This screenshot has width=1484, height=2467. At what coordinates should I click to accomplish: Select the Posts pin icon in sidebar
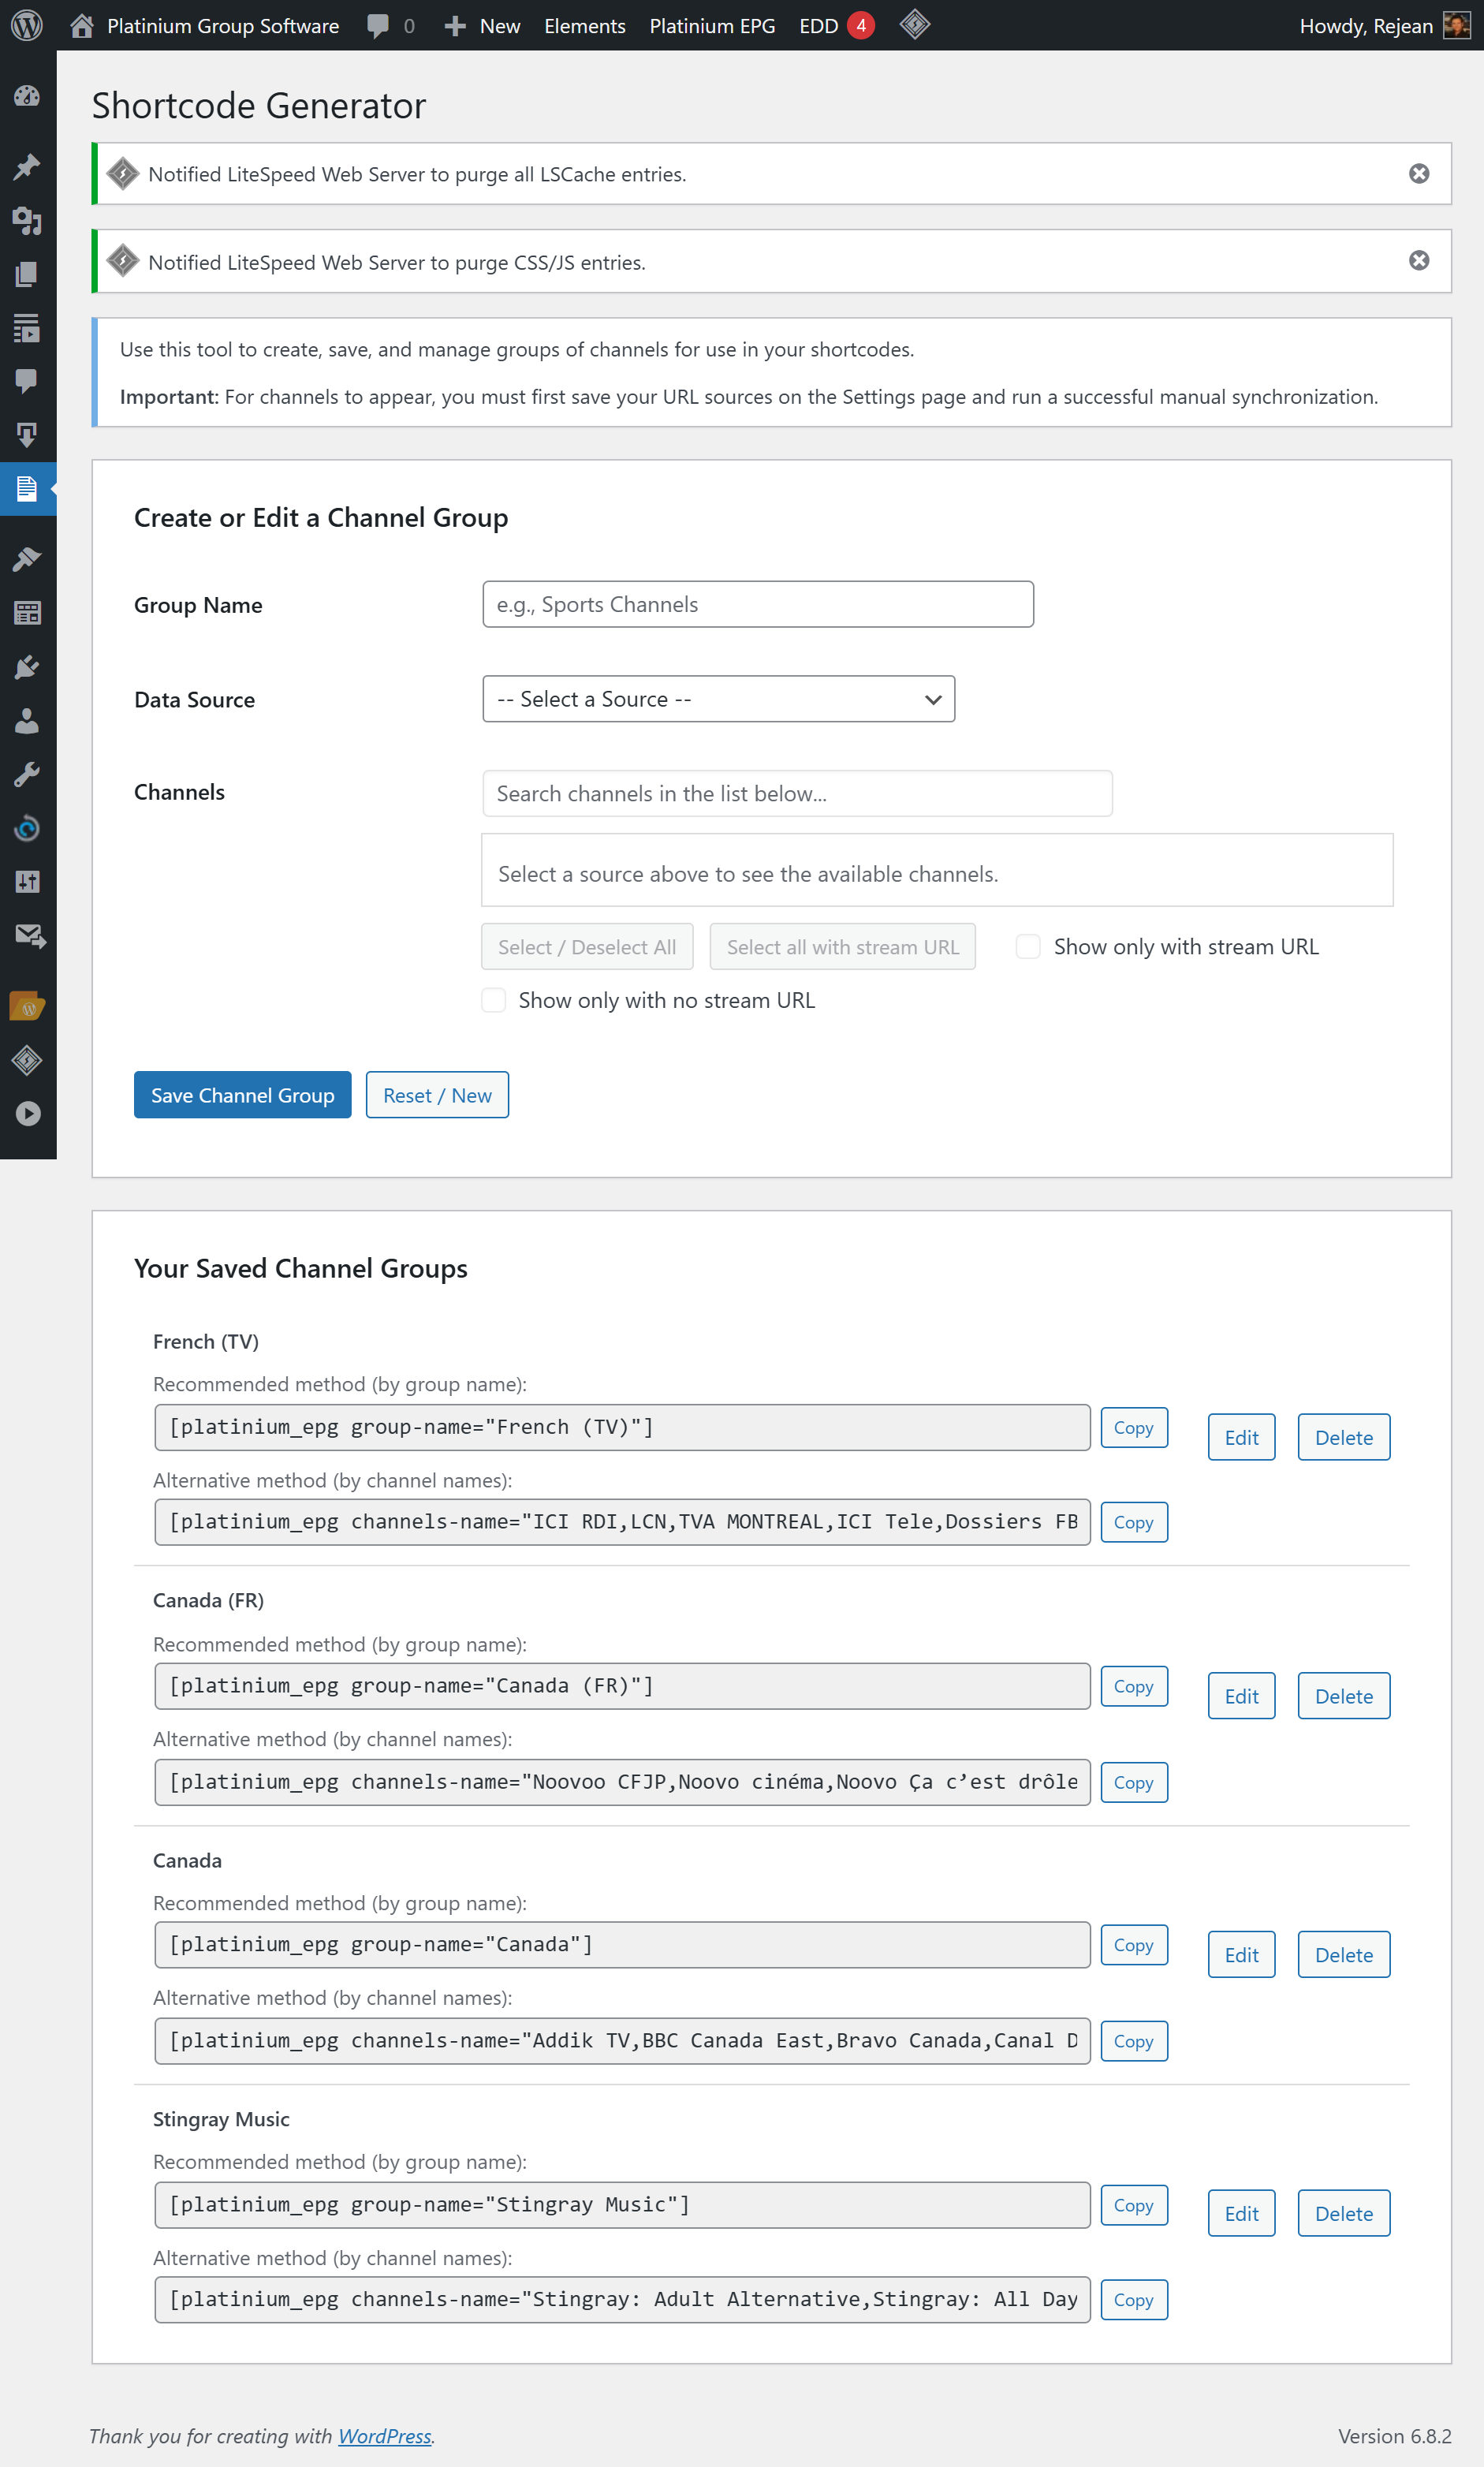point(28,166)
